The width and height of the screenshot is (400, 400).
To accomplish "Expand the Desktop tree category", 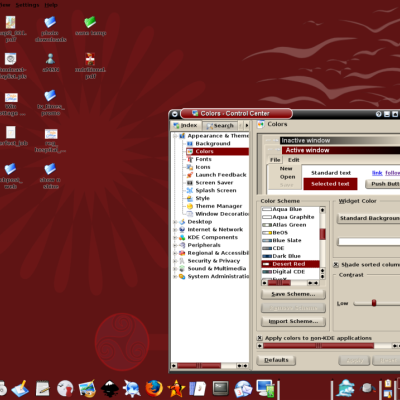I will [x=175, y=222].
